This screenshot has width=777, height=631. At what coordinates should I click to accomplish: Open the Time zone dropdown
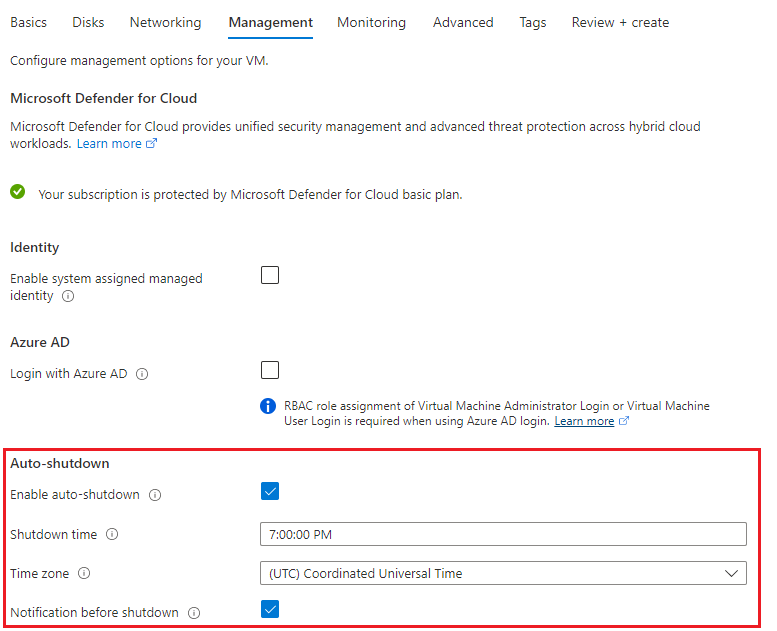(502, 573)
